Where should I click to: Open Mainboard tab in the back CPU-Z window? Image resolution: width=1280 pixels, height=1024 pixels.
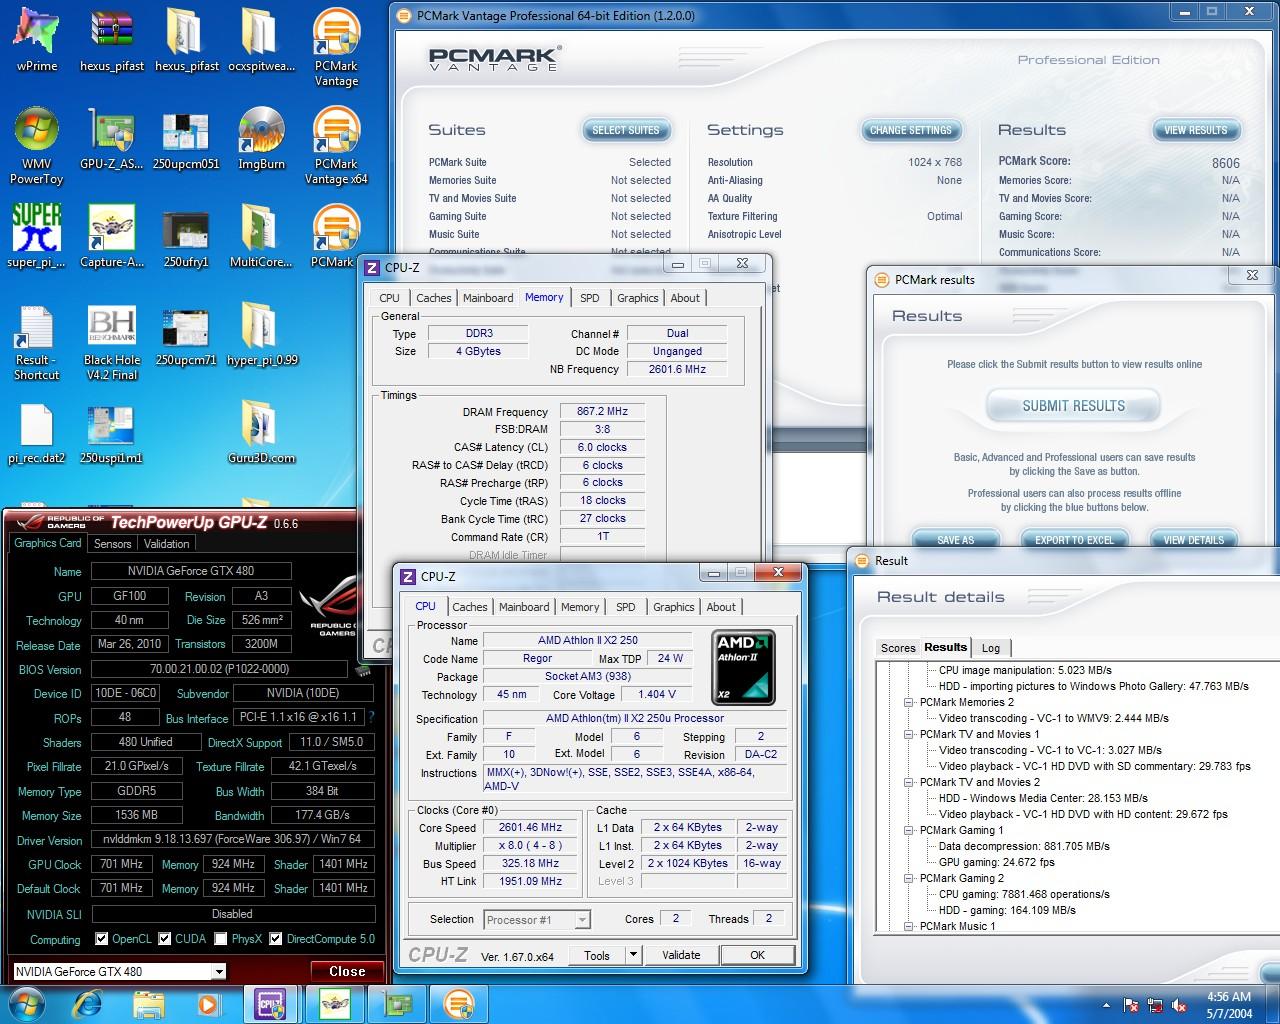tap(488, 298)
